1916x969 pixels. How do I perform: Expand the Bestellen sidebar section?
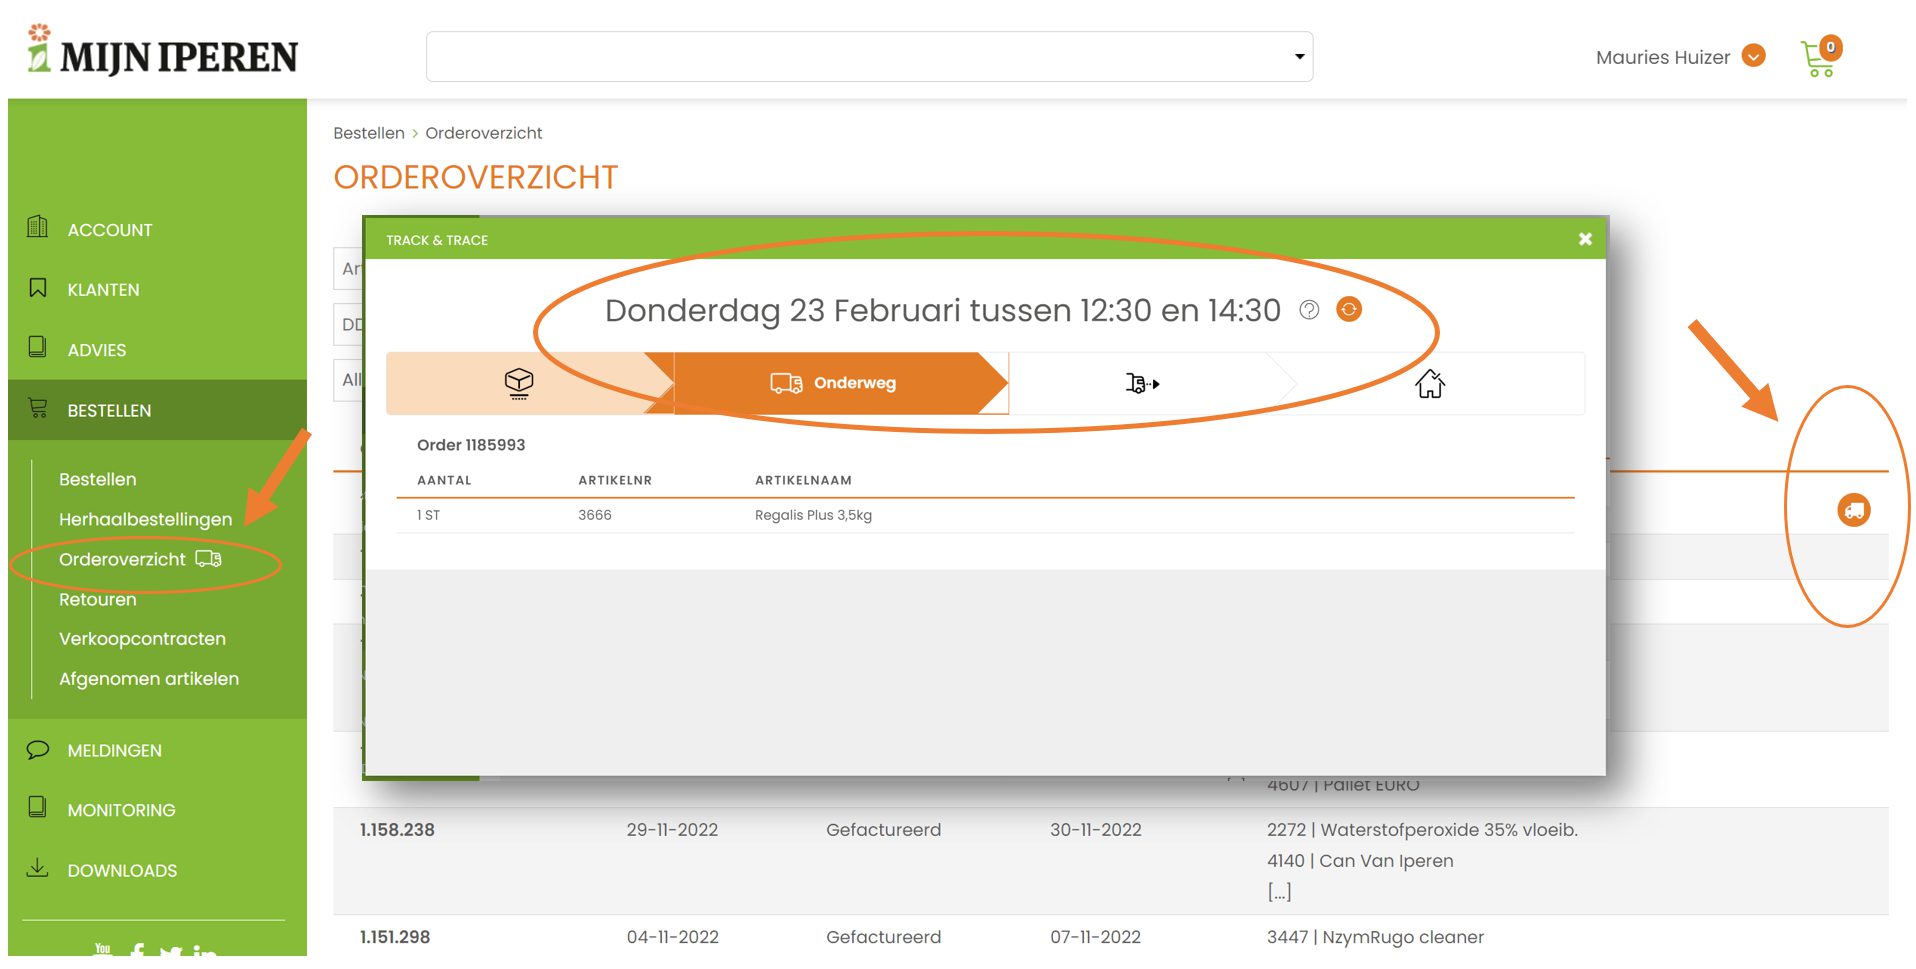109,411
